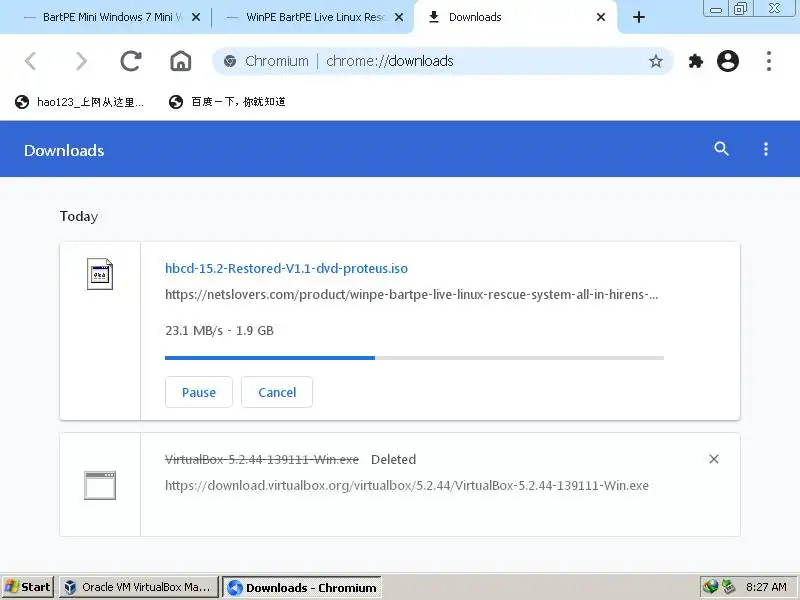The image size is (800, 600).
Task: Open the user profile avatar icon
Action: (x=728, y=61)
